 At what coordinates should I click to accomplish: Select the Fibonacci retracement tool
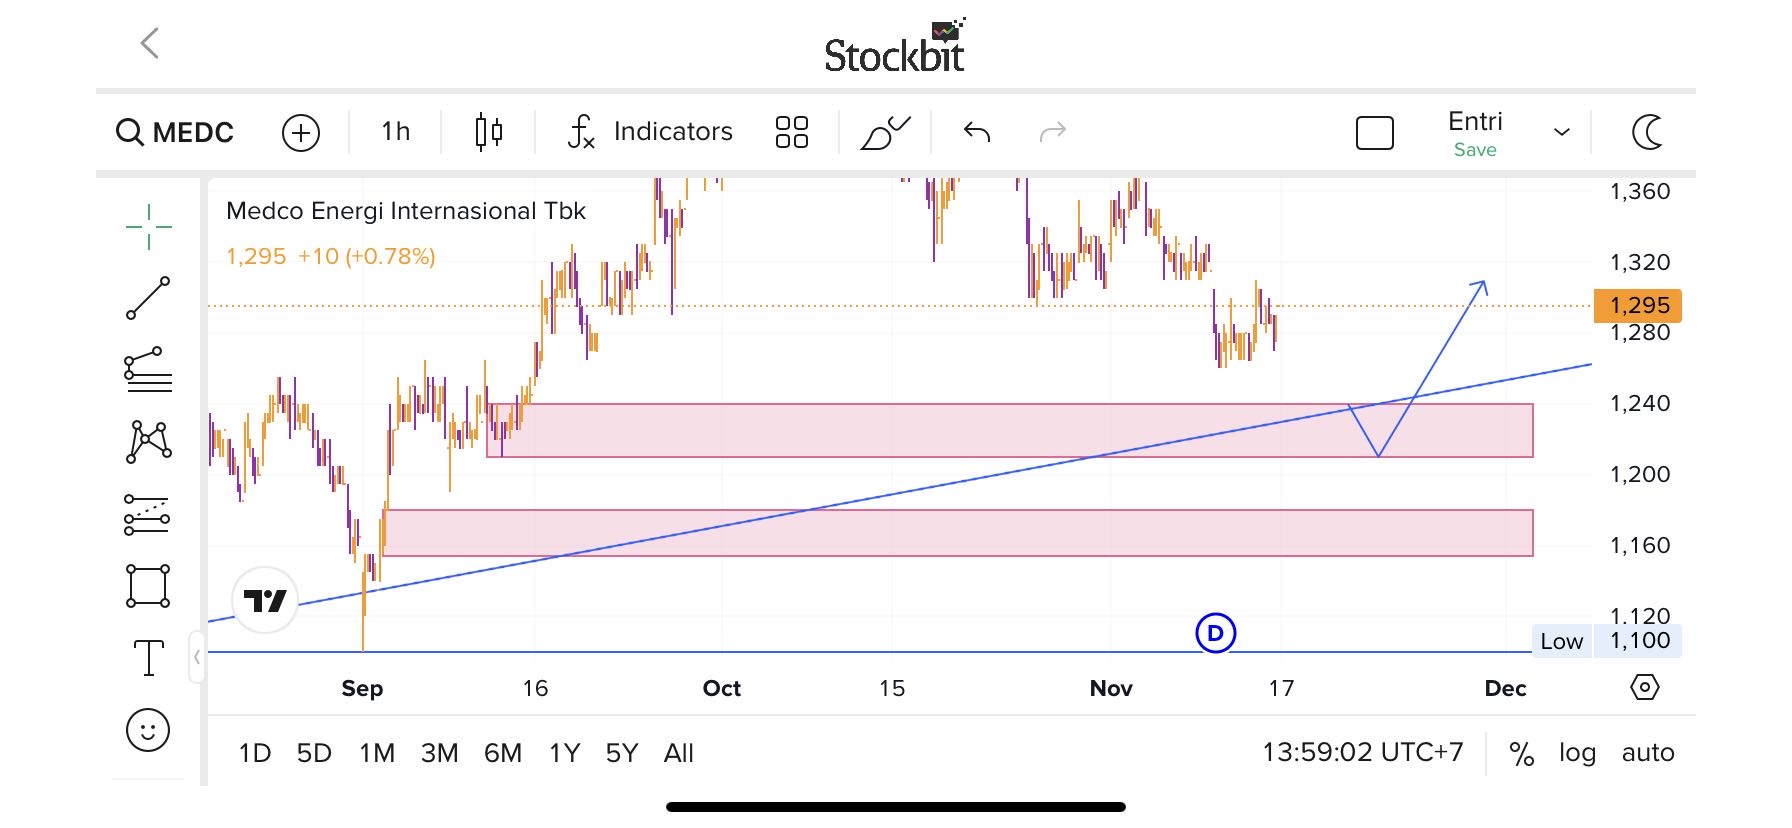point(148,370)
